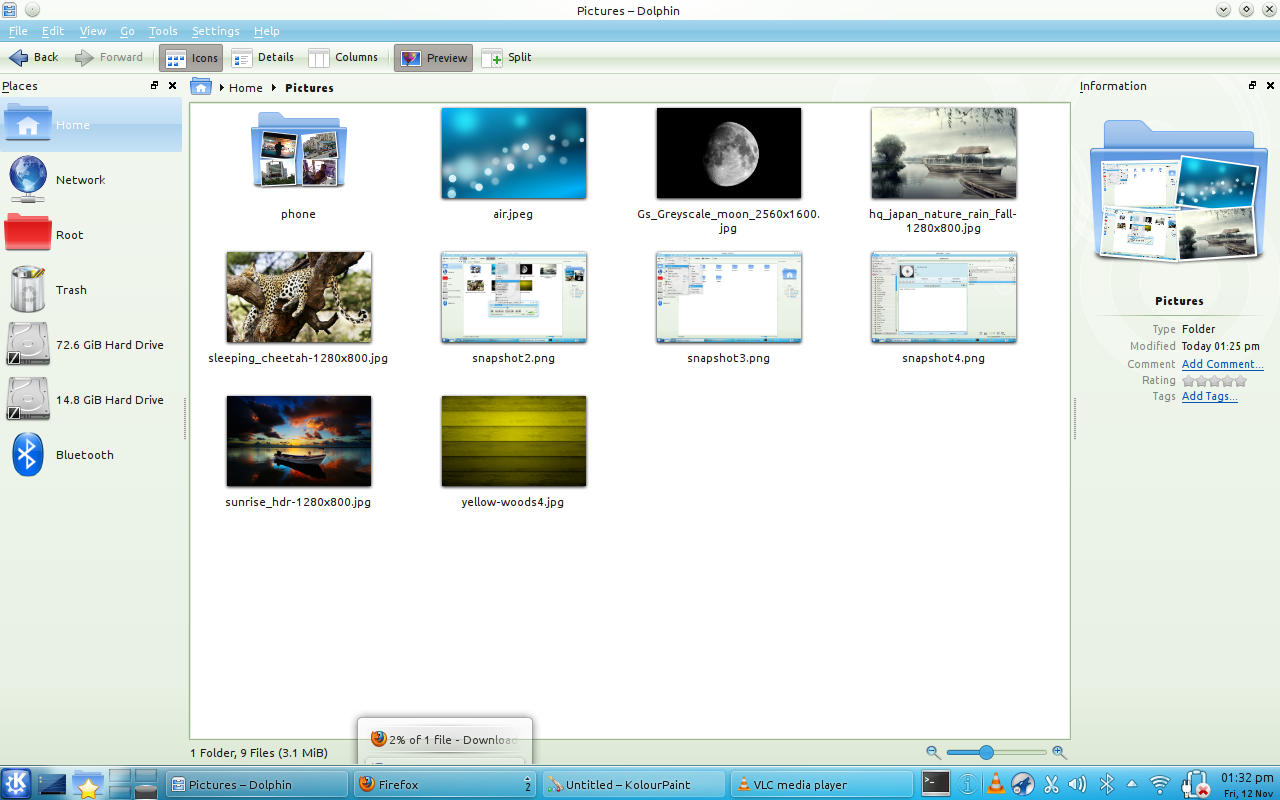This screenshot has height=800, width=1280.
Task: Open Root folder in Places
Action: click(x=91, y=235)
